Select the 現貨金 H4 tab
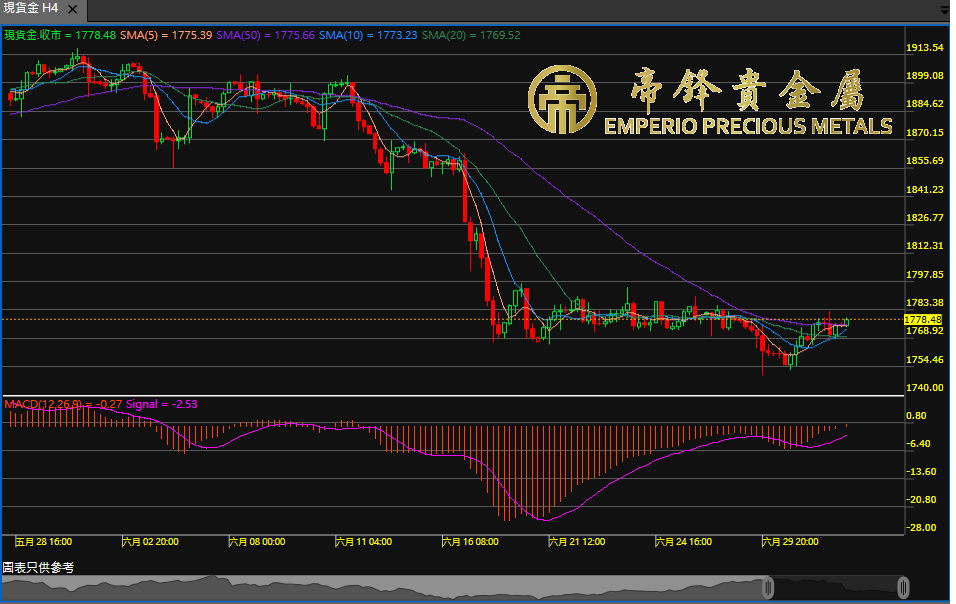956x604 pixels. (x=31, y=7)
